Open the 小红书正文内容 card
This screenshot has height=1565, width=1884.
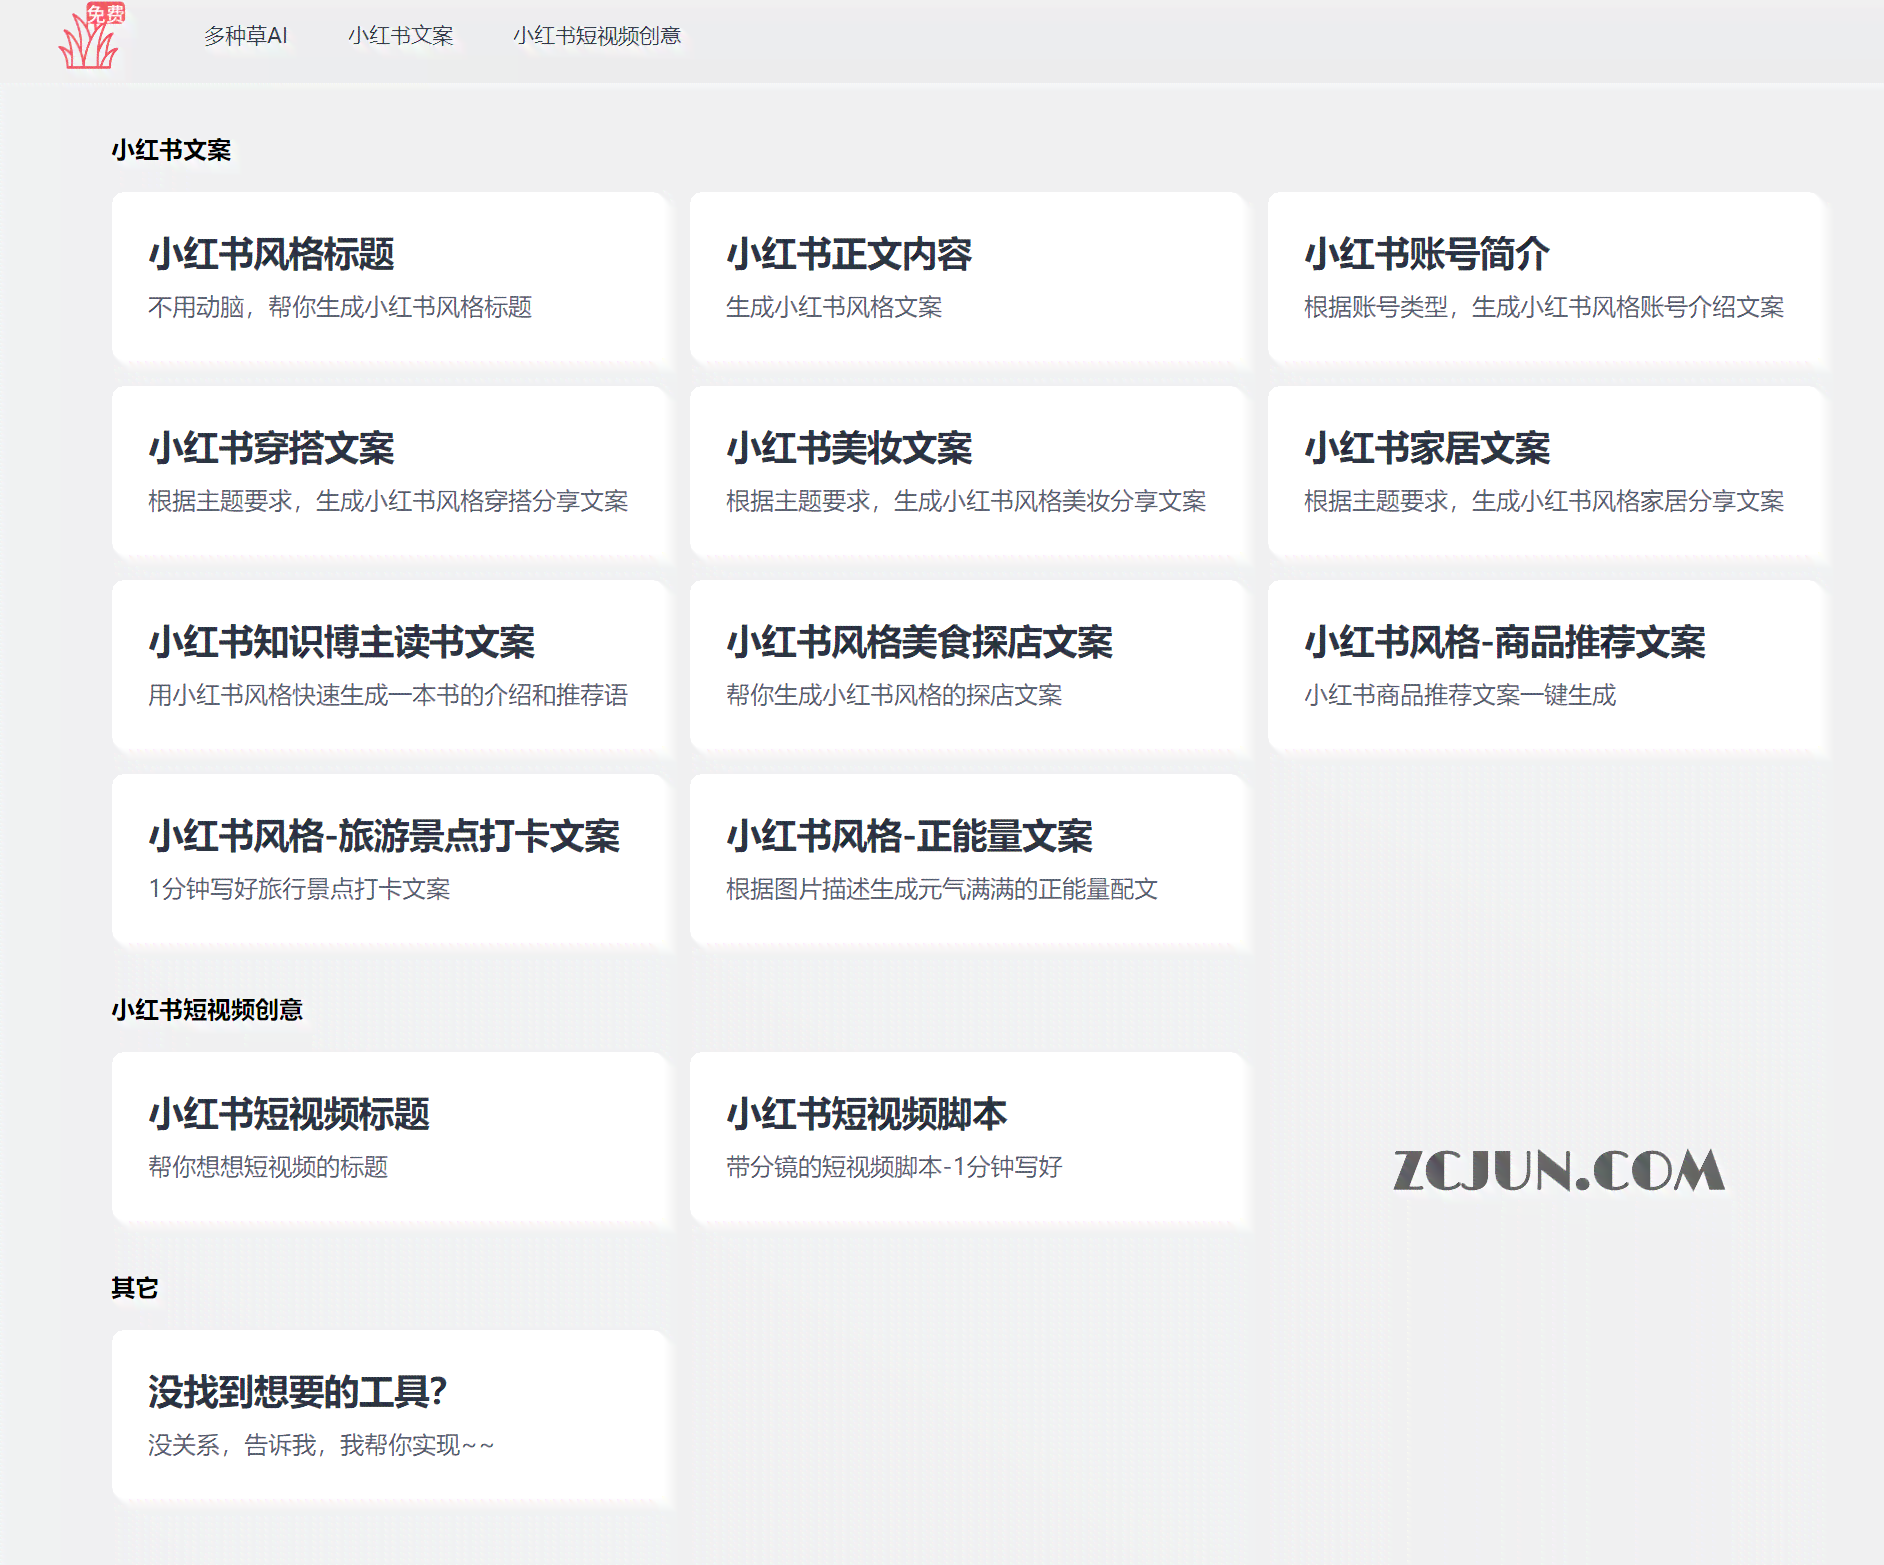[967, 278]
